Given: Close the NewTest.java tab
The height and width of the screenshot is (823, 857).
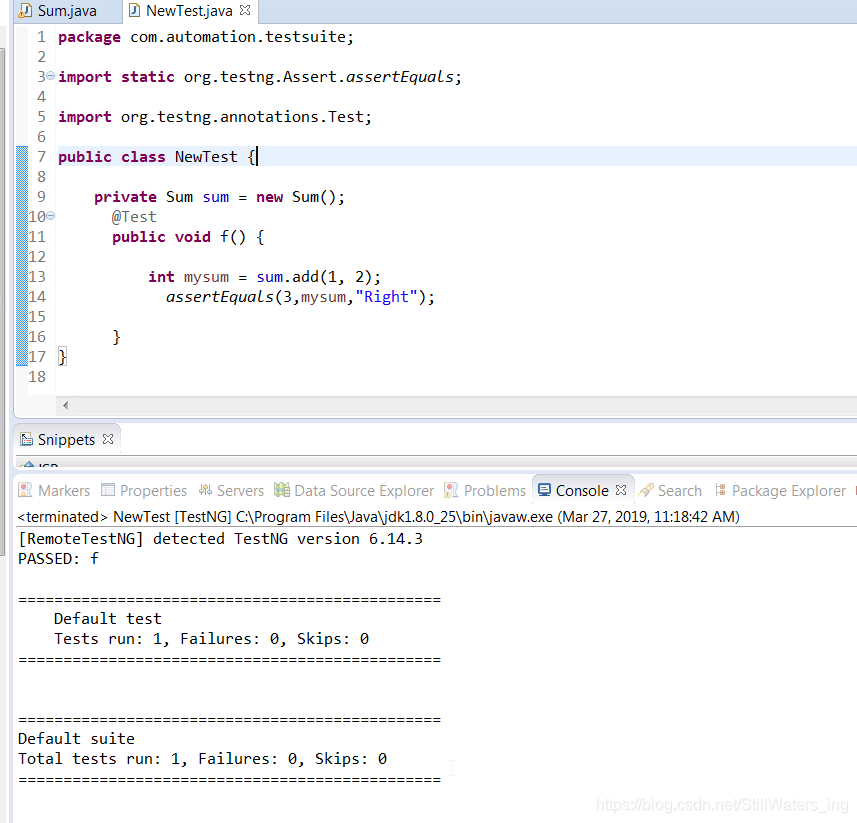Looking at the screenshot, I should click(x=245, y=10).
